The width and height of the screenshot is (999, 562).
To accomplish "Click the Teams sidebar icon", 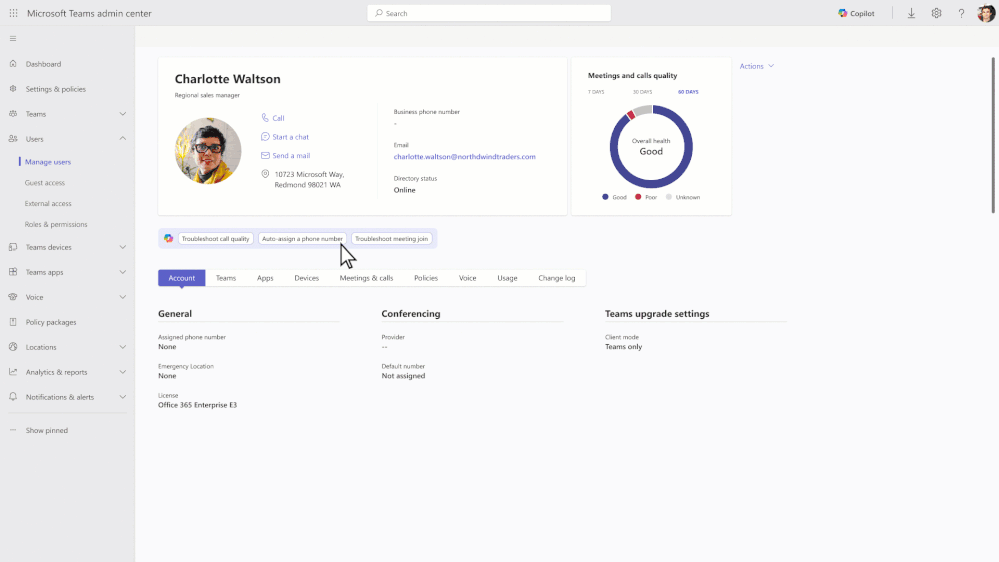I will tap(13, 113).
